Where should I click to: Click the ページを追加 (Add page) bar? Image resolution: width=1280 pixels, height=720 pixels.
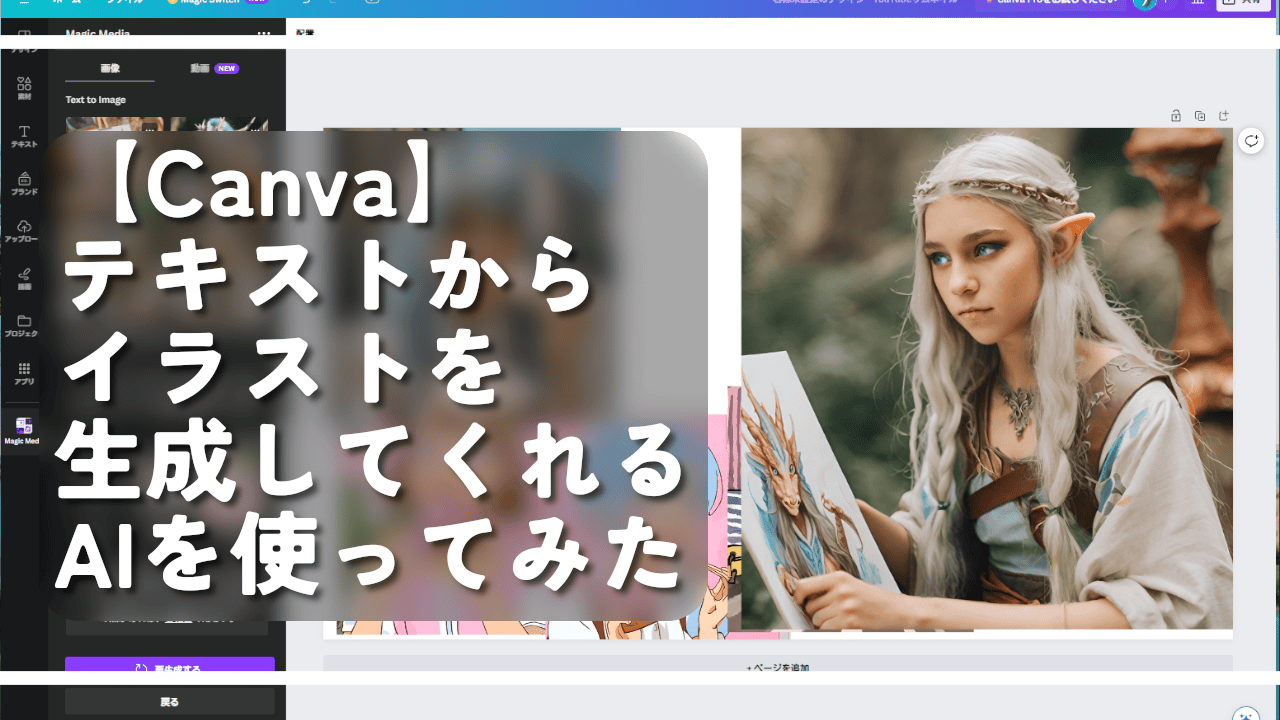777,666
